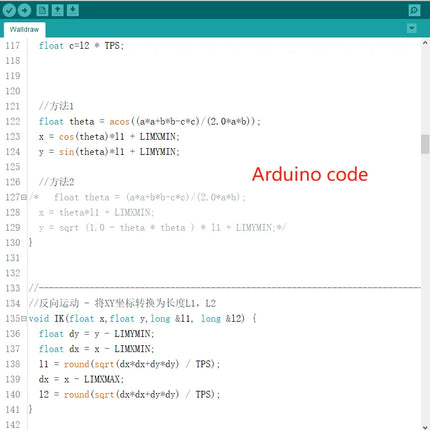Screen dimensions: 430x430
Task: Place cursor on the void IK declaration
Action: coord(142,319)
